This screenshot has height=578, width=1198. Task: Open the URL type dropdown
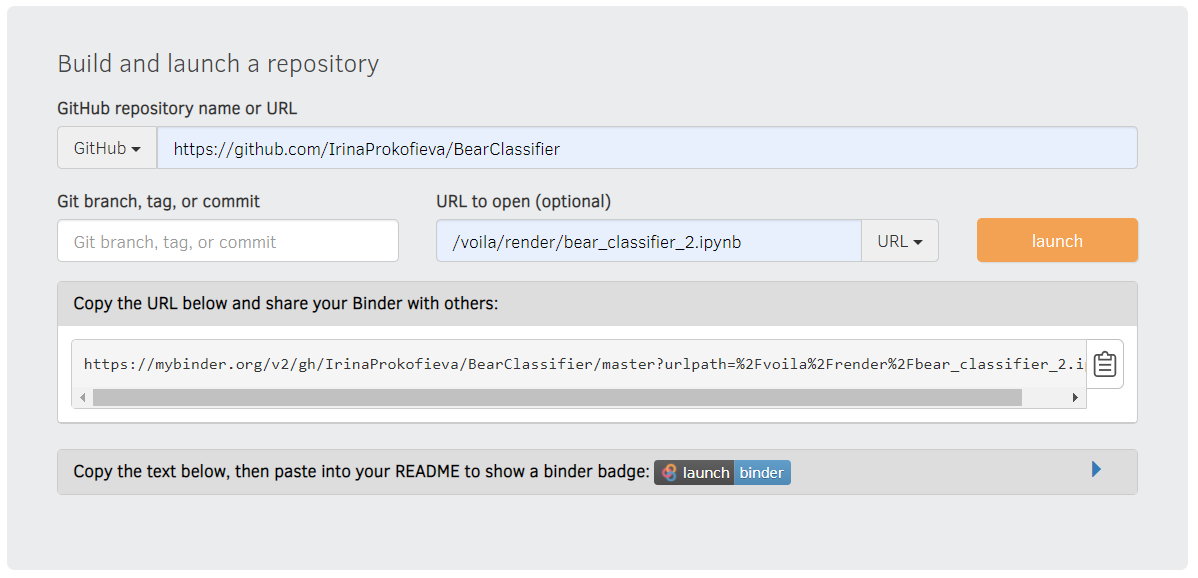[900, 241]
